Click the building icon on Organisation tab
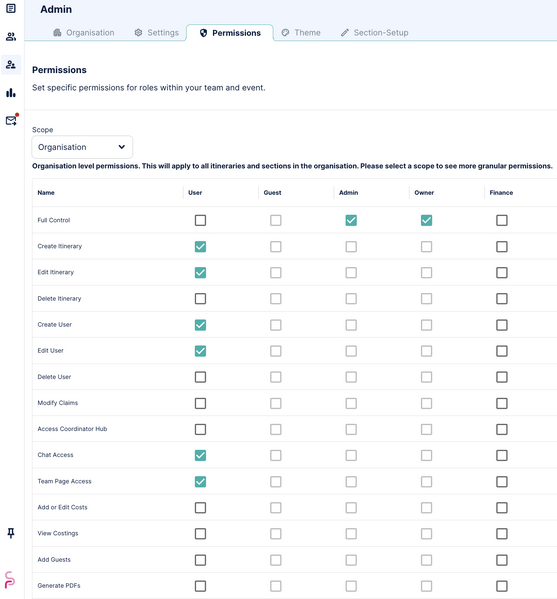Screen dimensions: 557x599 tap(57, 32)
